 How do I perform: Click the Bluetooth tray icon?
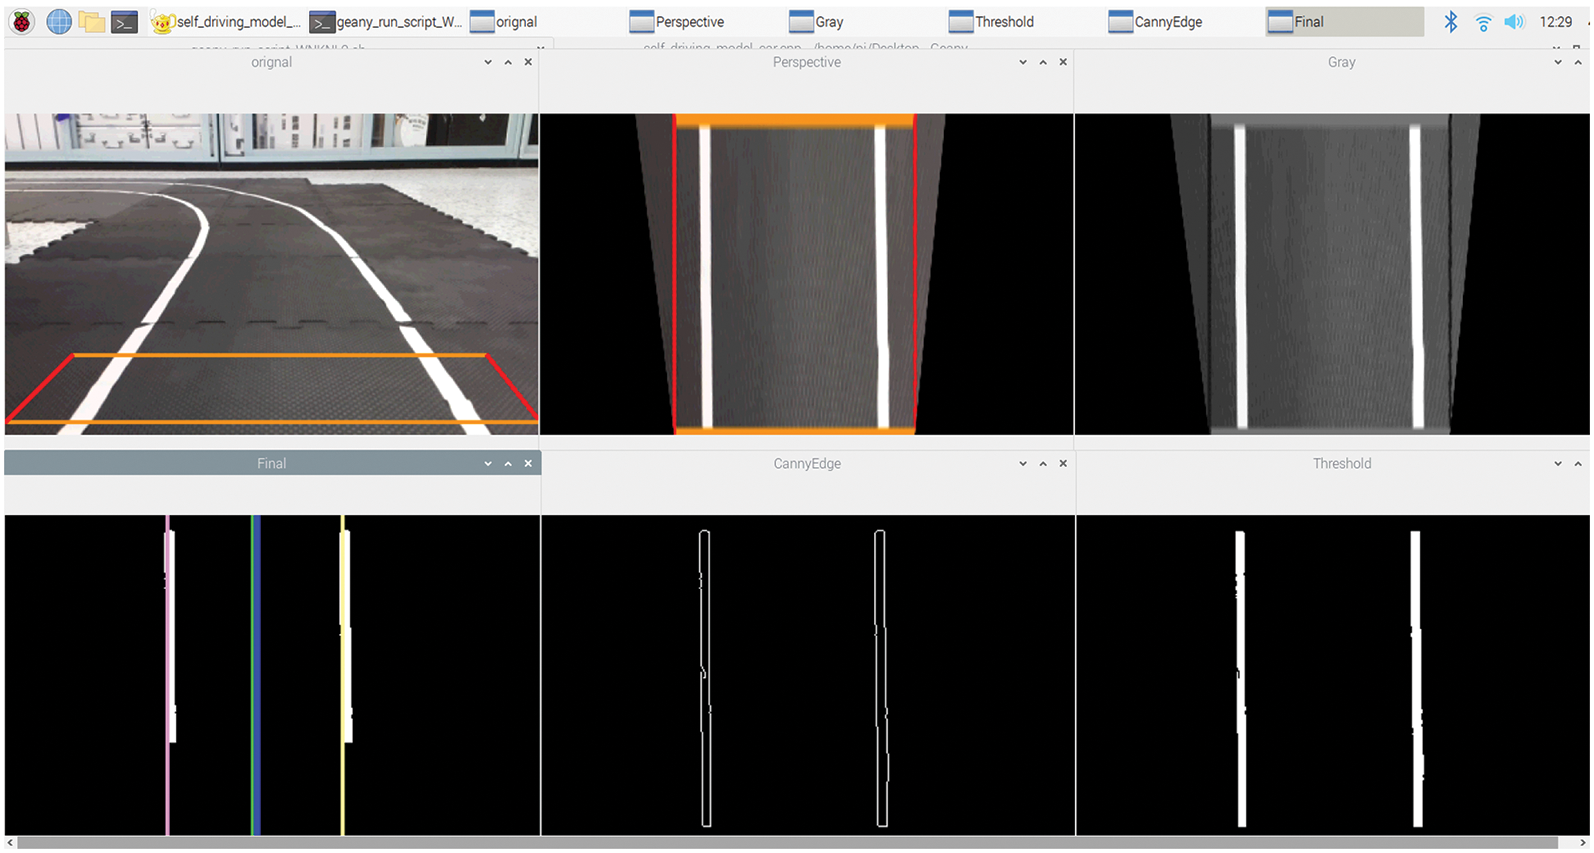click(1450, 21)
